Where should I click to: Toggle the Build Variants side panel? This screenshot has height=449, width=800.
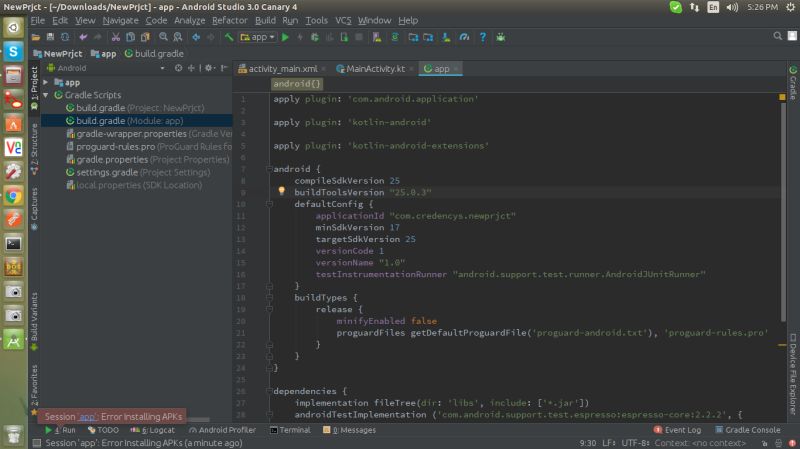pos(34,321)
